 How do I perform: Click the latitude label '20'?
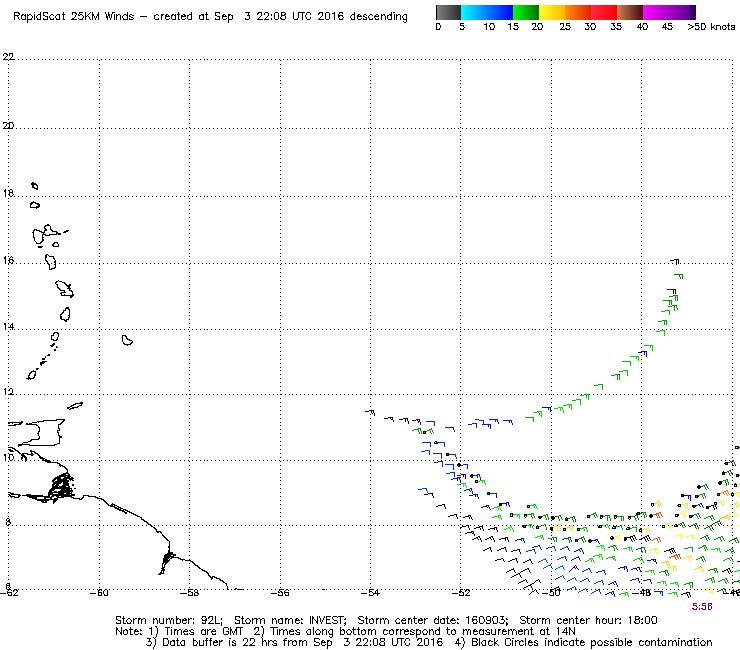(8, 126)
